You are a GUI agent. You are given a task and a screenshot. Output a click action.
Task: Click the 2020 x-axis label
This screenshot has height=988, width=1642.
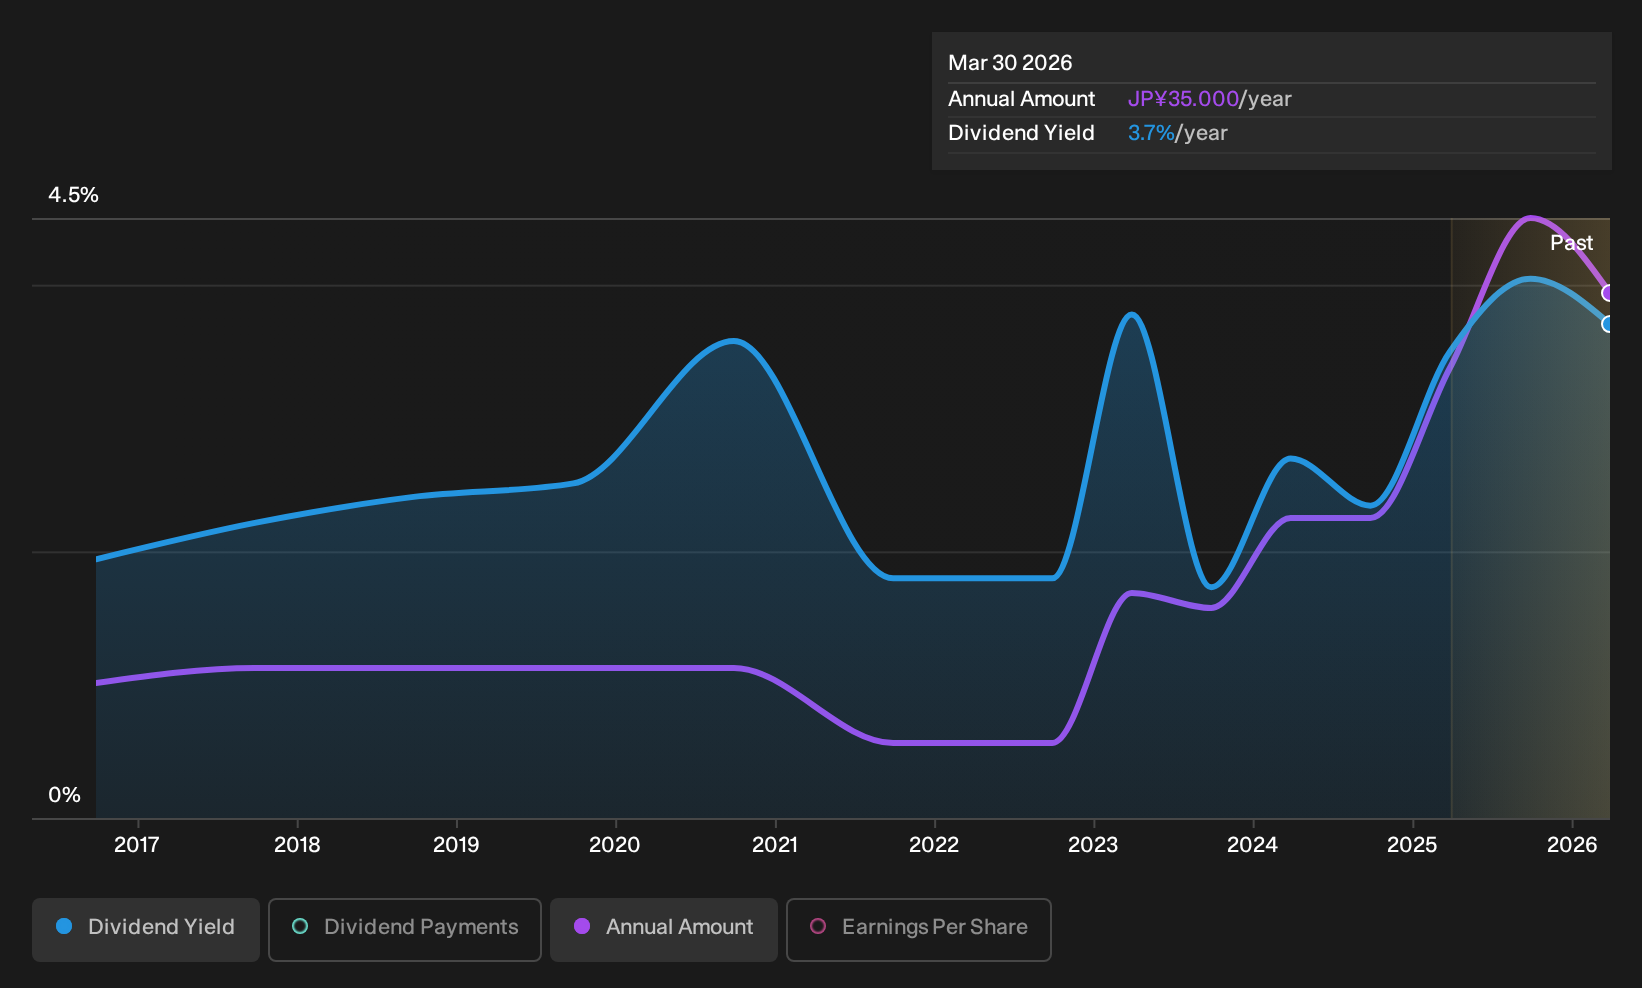615,845
